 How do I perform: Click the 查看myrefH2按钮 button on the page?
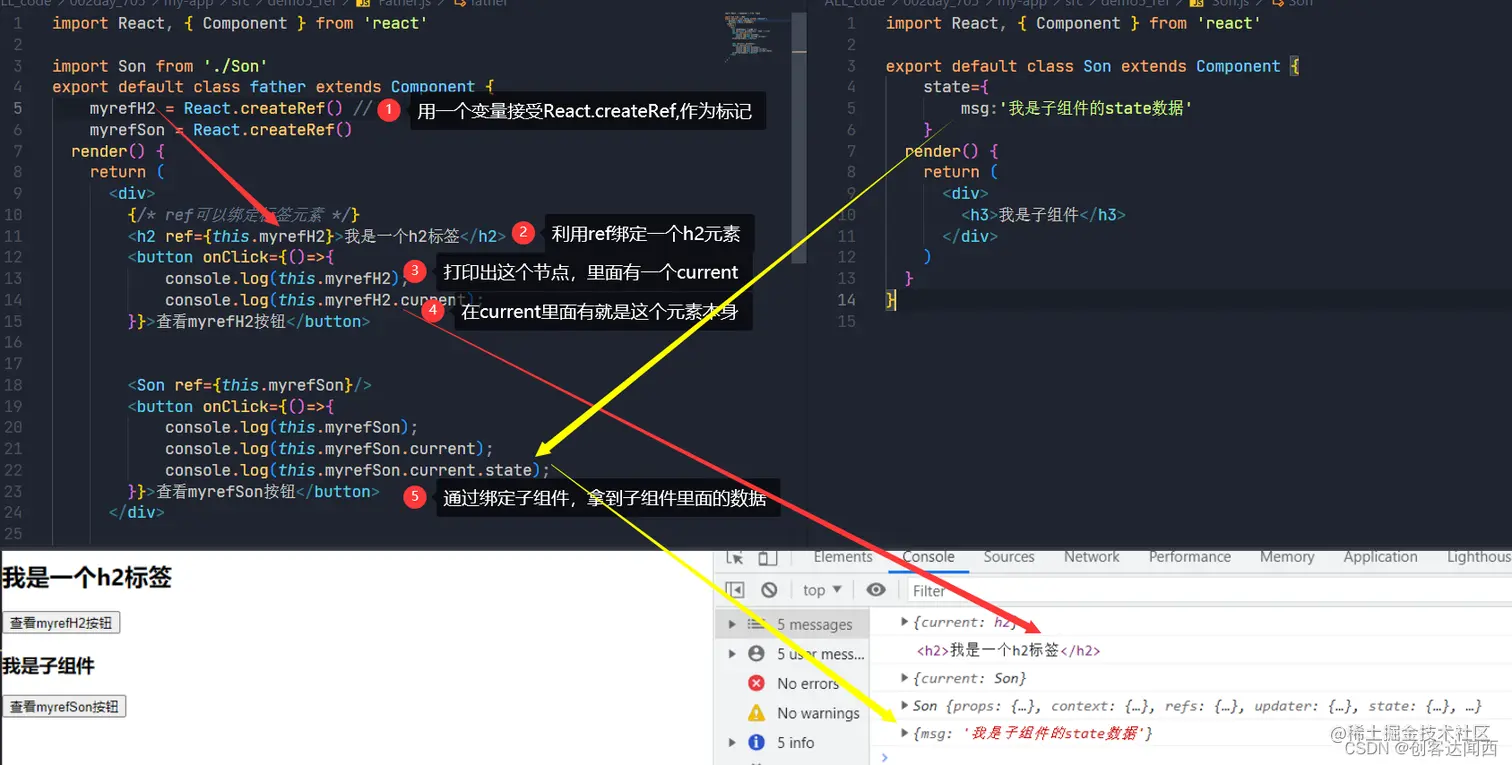(x=61, y=623)
